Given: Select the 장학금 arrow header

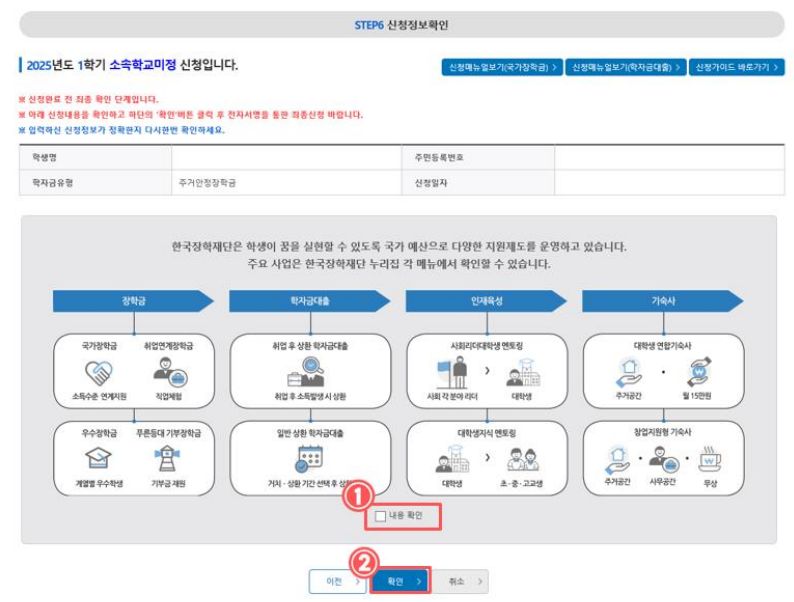Looking at the screenshot, I should tap(134, 301).
